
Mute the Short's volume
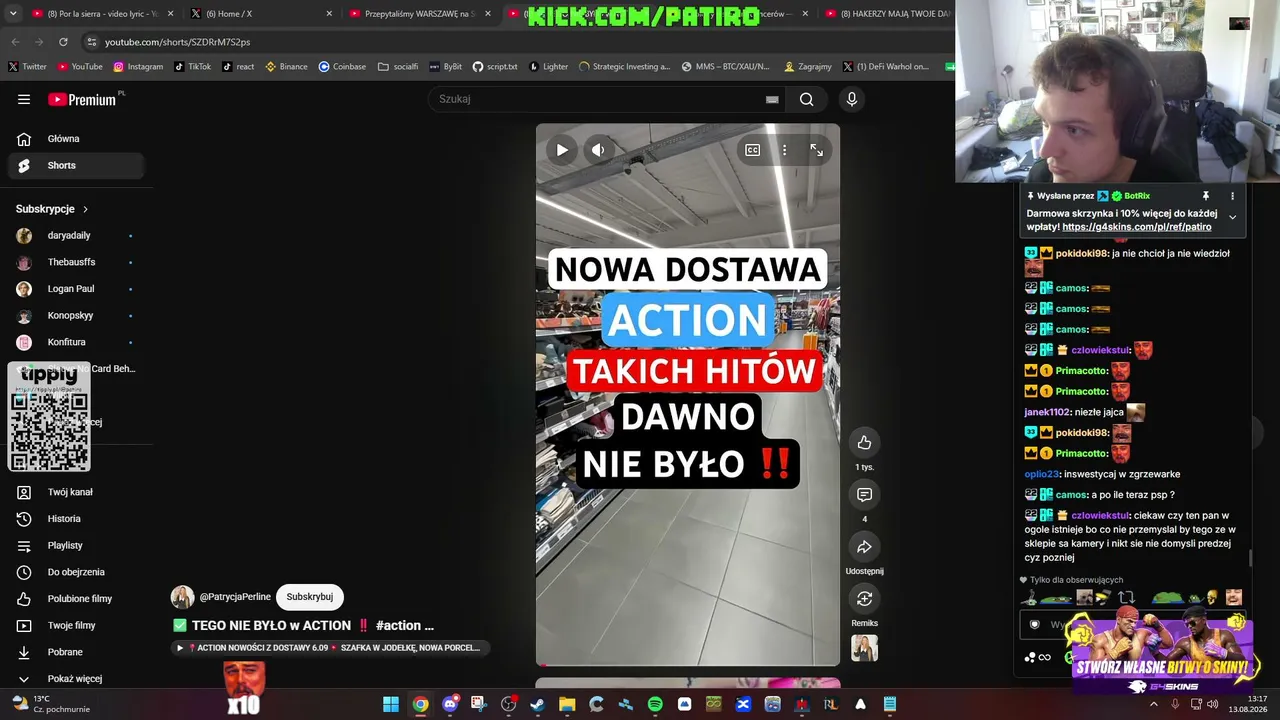[x=598, y=150]
